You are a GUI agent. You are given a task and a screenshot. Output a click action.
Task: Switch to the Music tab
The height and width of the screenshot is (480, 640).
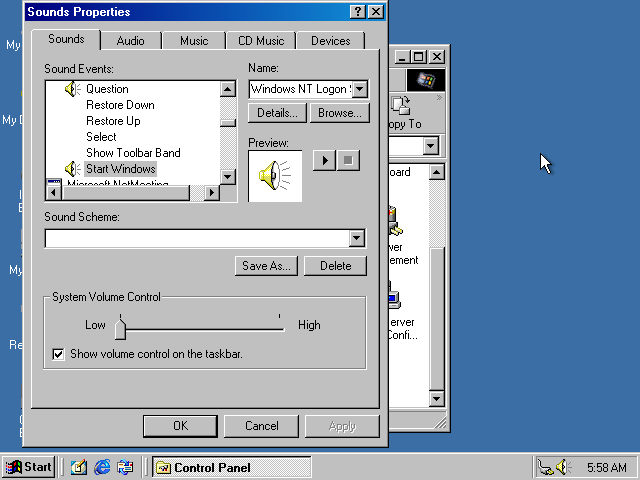194,41
